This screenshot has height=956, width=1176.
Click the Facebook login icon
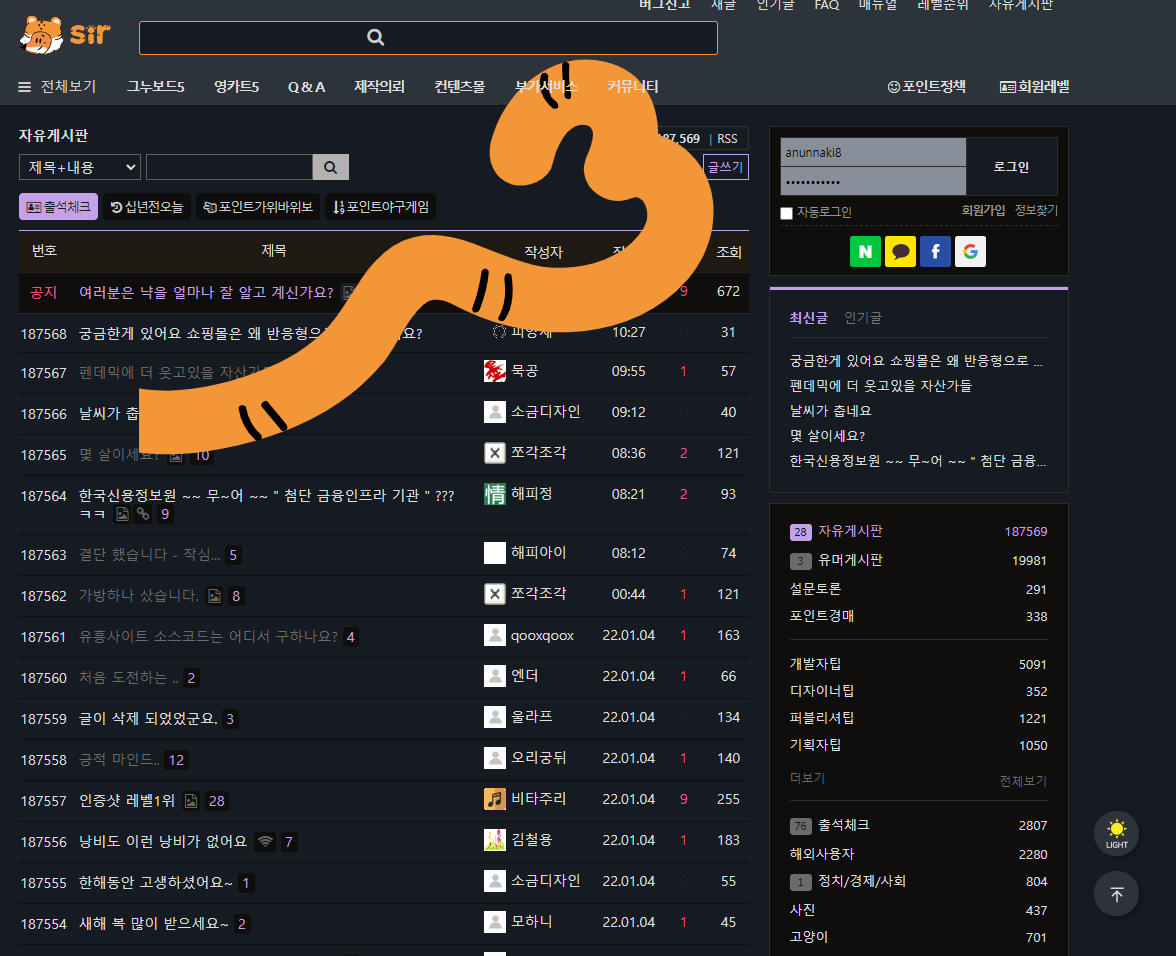click(x=935, y=252)
